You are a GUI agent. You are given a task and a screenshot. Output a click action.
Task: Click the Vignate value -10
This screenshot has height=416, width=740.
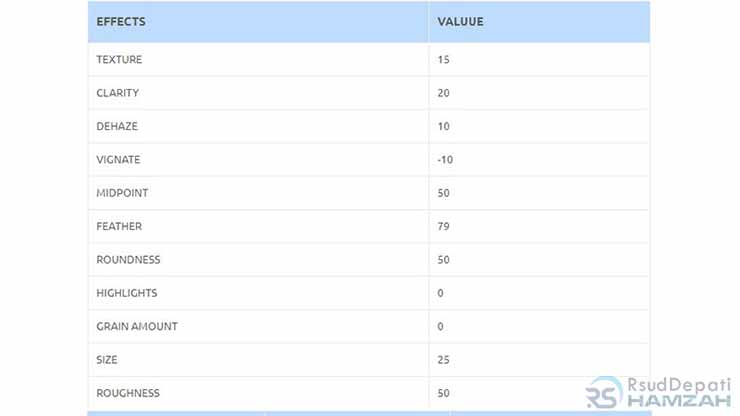tap(445, 160)
